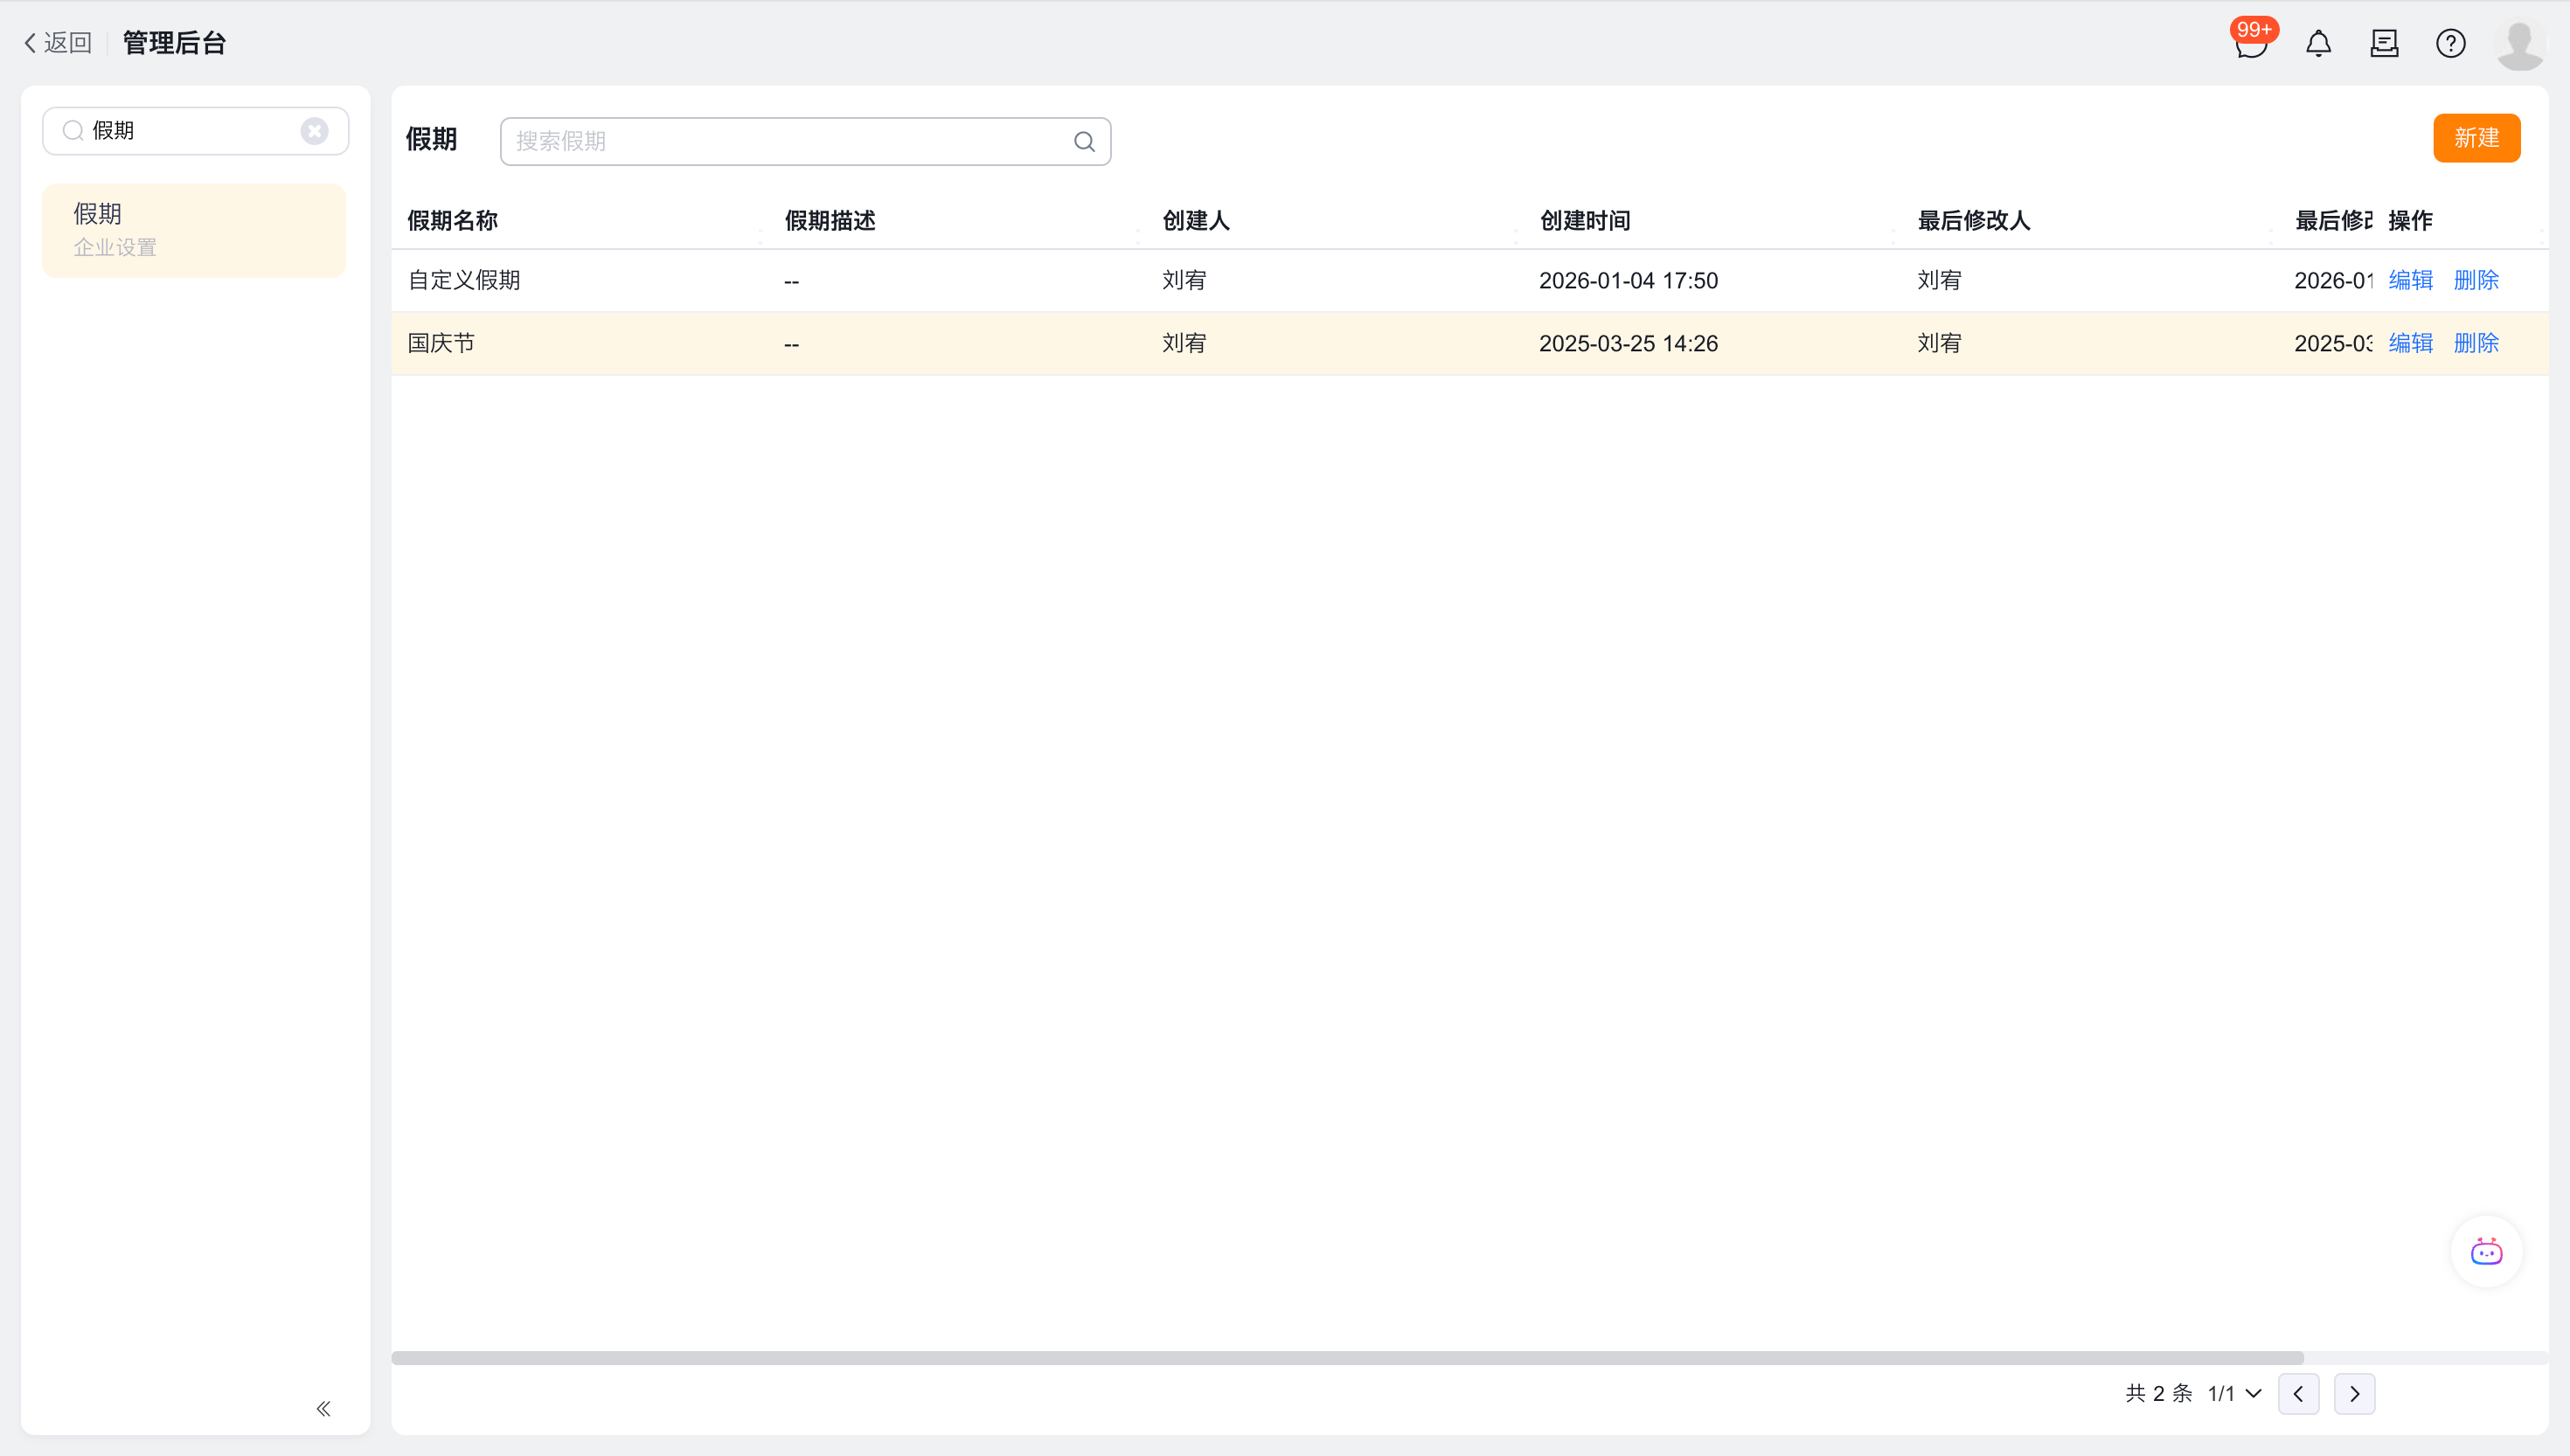2570x1456 pixels.
Task: Click the magnifier icon in 搜索假期 field
Action: pos(1084,142)
